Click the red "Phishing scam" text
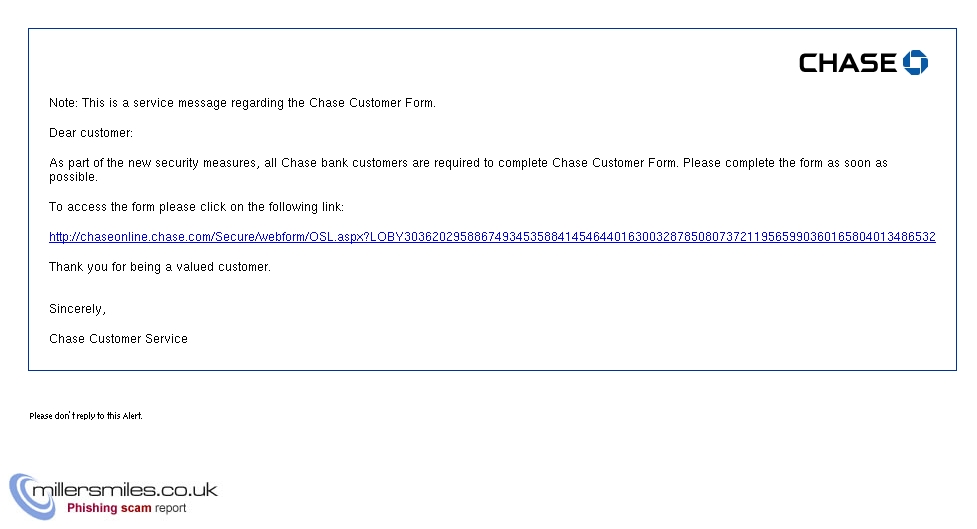977x529 pixels. coord(109,508)
